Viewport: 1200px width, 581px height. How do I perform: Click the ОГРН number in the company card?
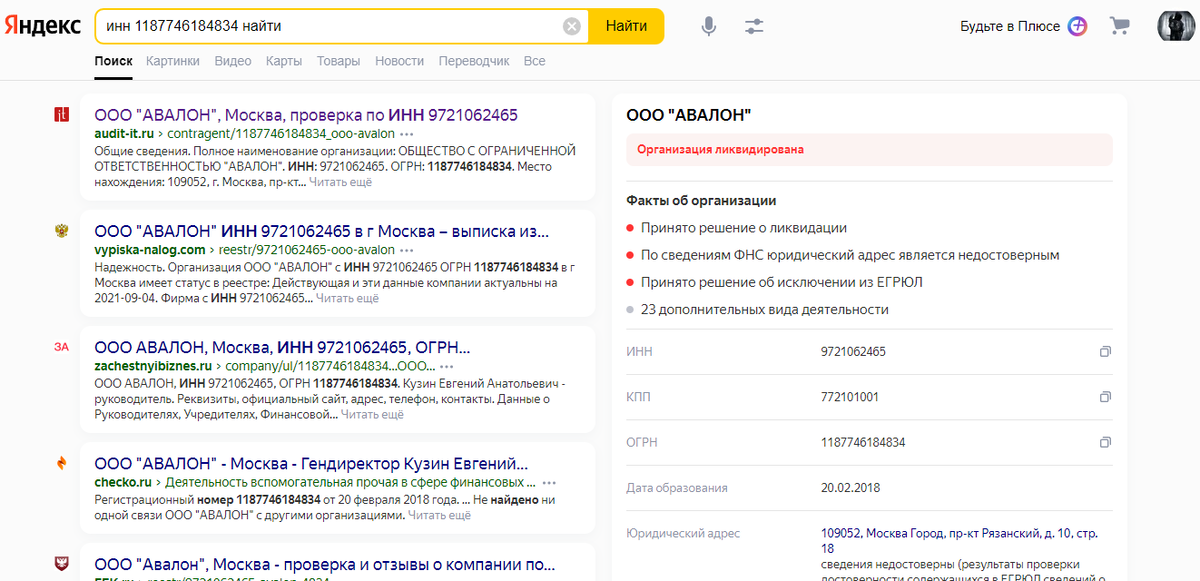click(863, 442)
